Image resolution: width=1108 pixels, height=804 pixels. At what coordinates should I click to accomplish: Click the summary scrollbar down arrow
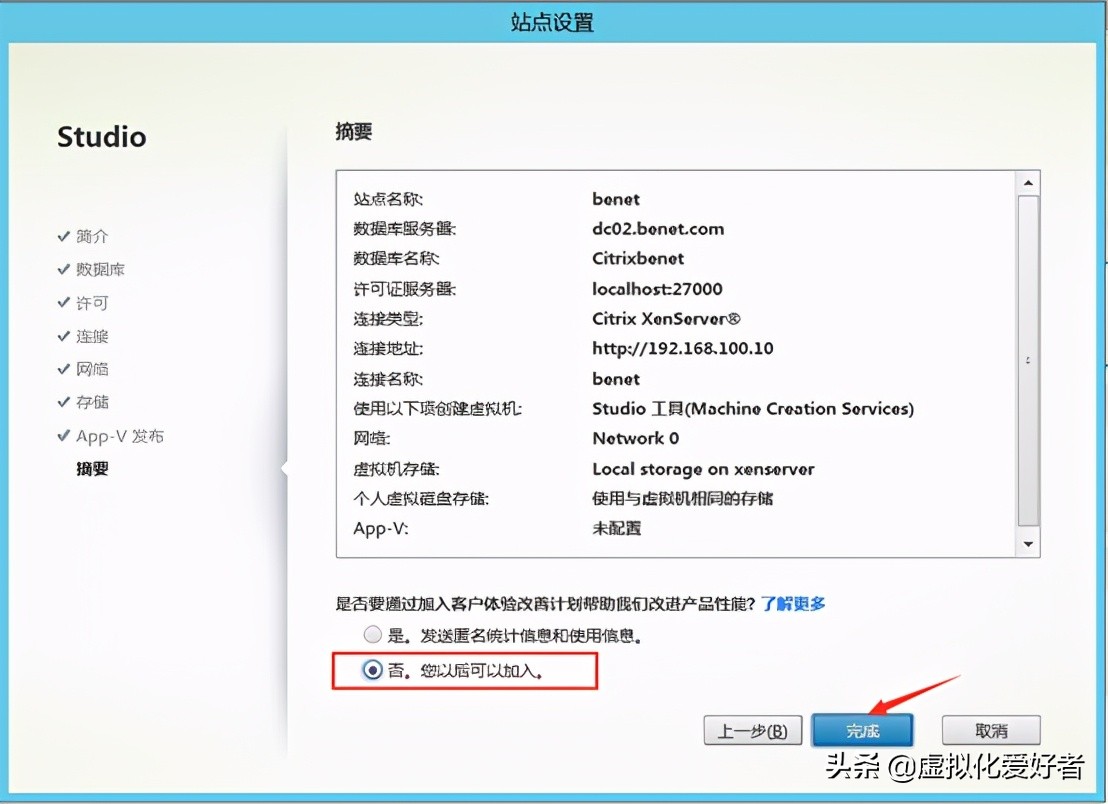pyautogui.click(x=1028, y=544)
